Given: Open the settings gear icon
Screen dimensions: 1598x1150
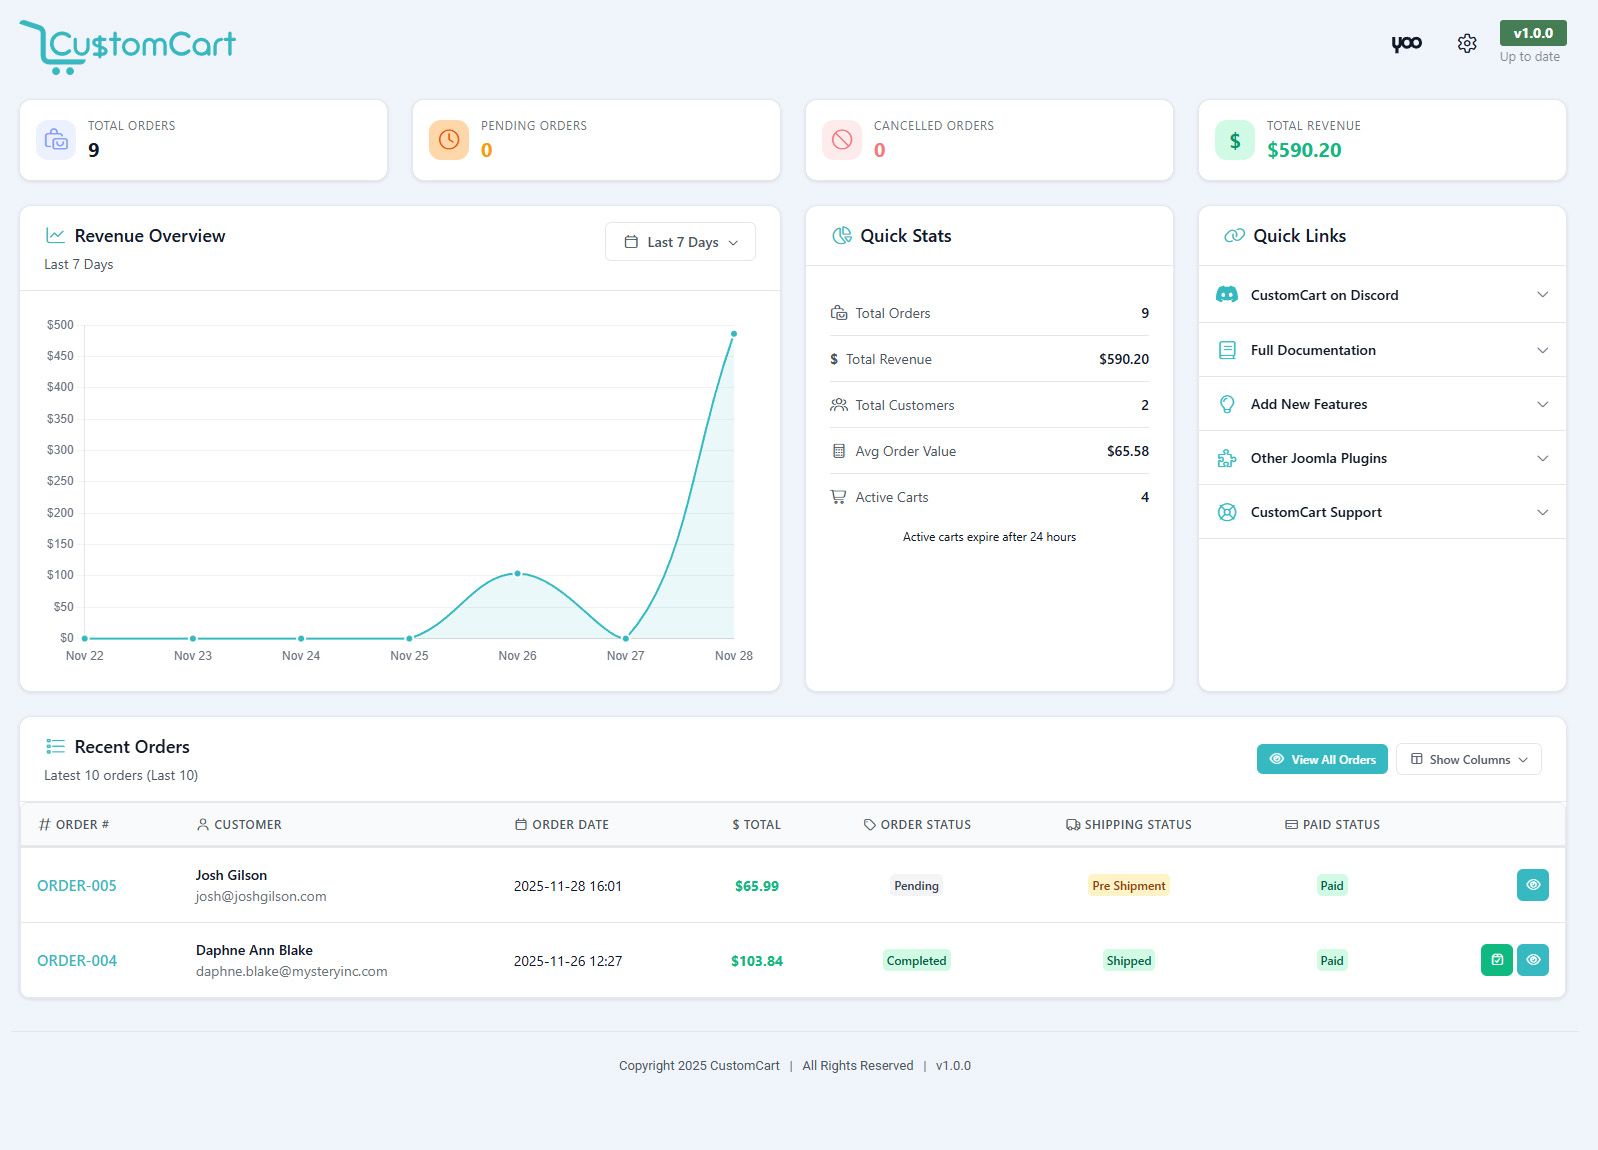Looking at the screenshot, I should point(1466,44).
